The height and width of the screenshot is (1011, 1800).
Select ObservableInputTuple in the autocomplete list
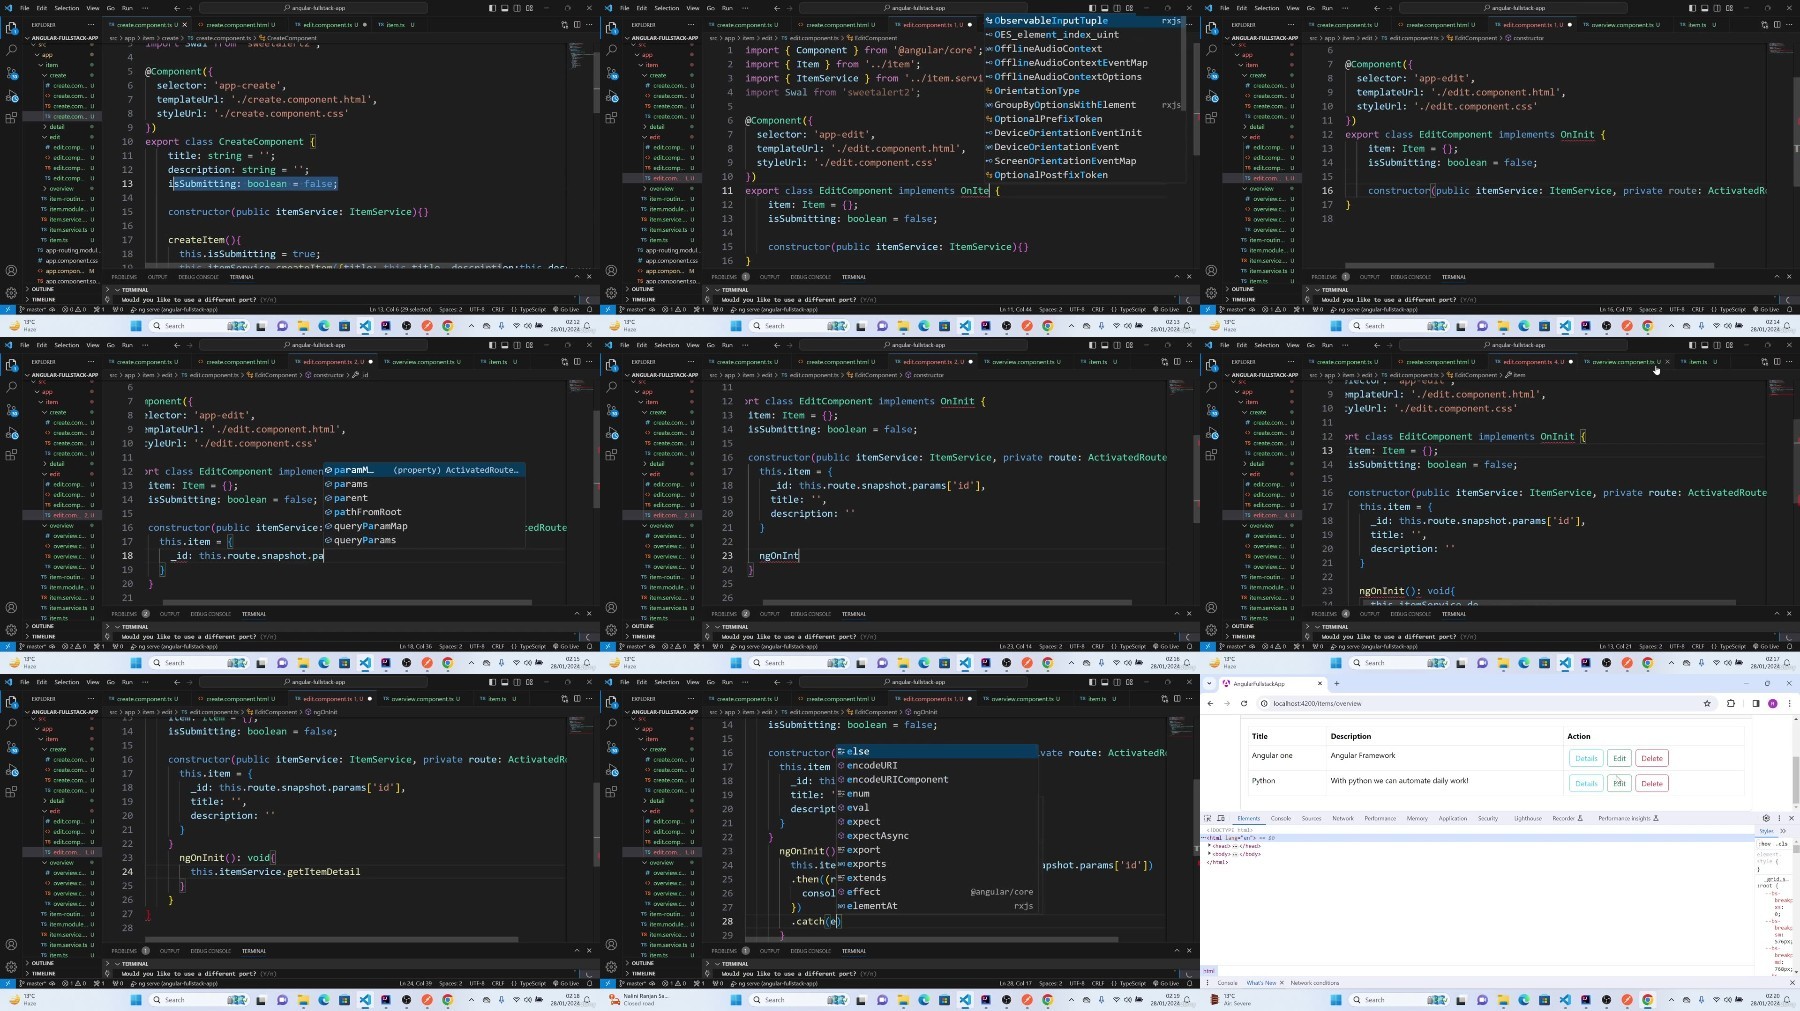1084,20
